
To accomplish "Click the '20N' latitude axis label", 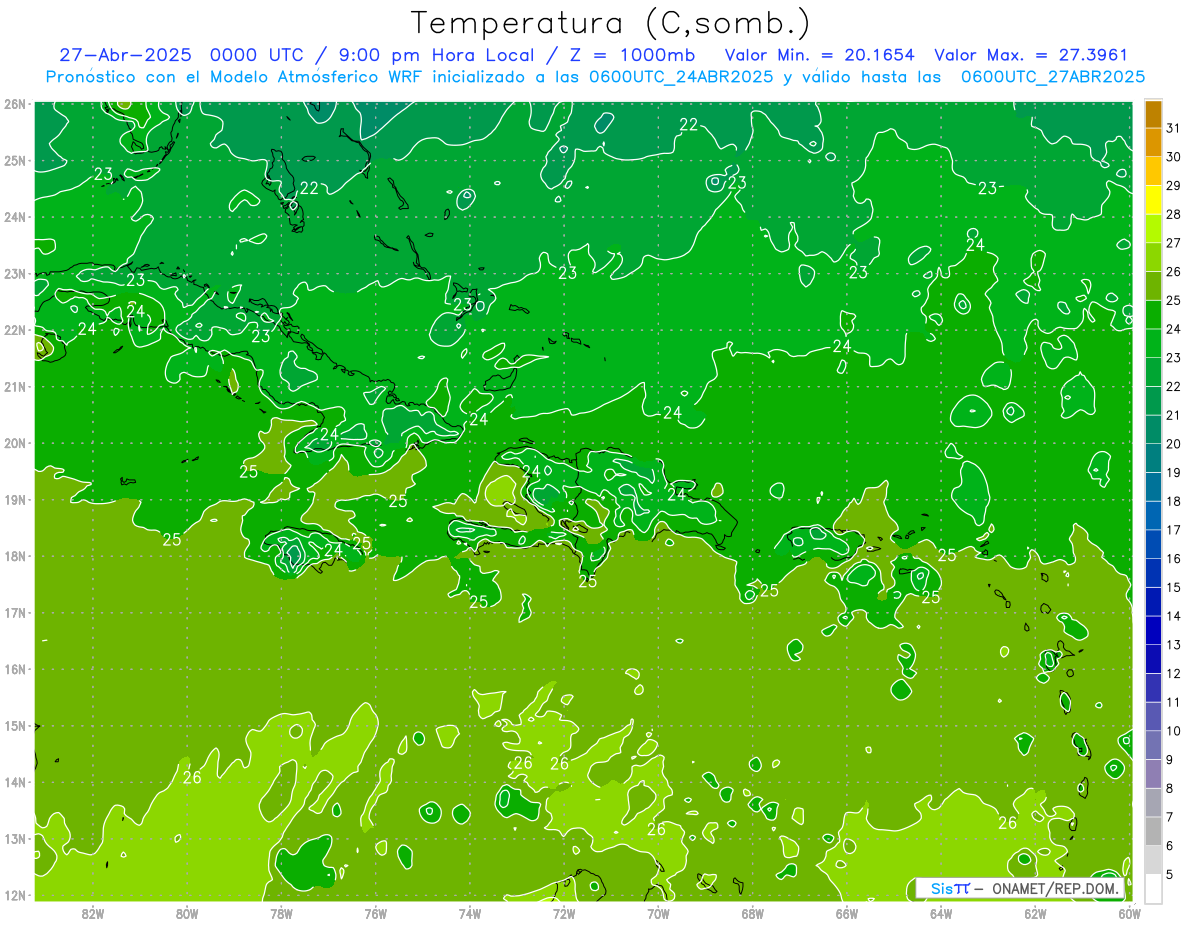I will [x=15, y=443].
